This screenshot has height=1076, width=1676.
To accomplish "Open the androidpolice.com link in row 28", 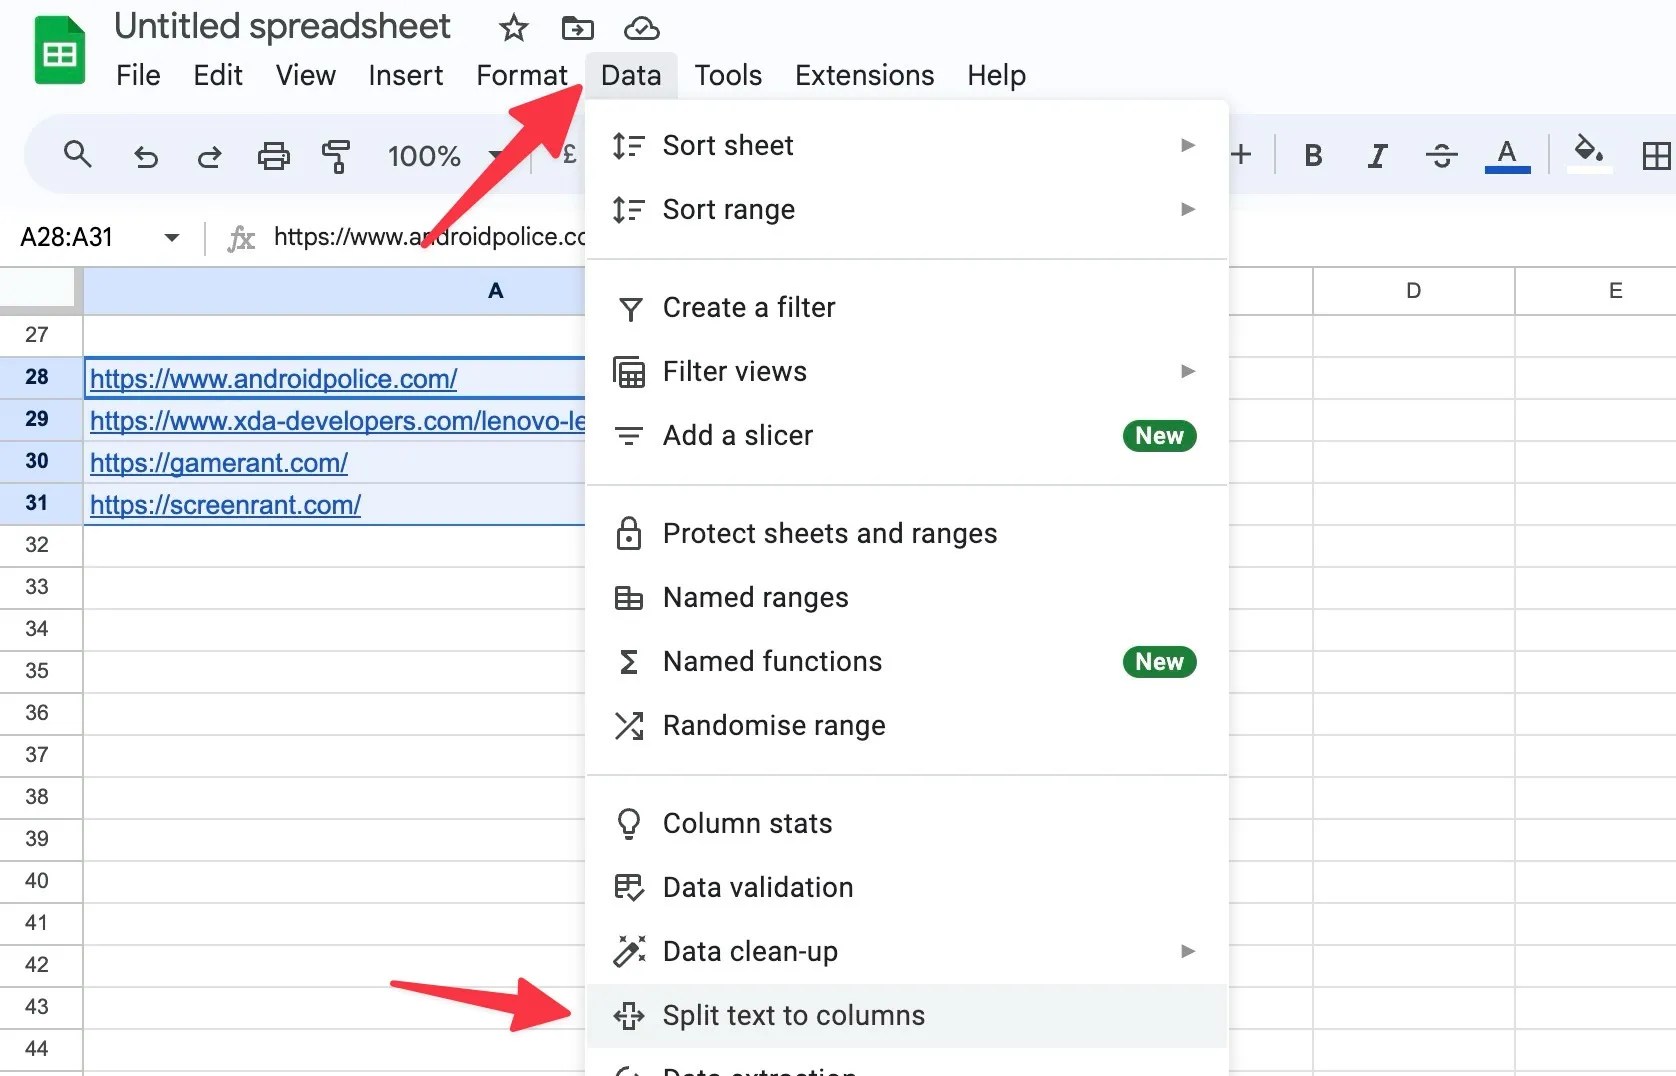I will click(272, 379).
